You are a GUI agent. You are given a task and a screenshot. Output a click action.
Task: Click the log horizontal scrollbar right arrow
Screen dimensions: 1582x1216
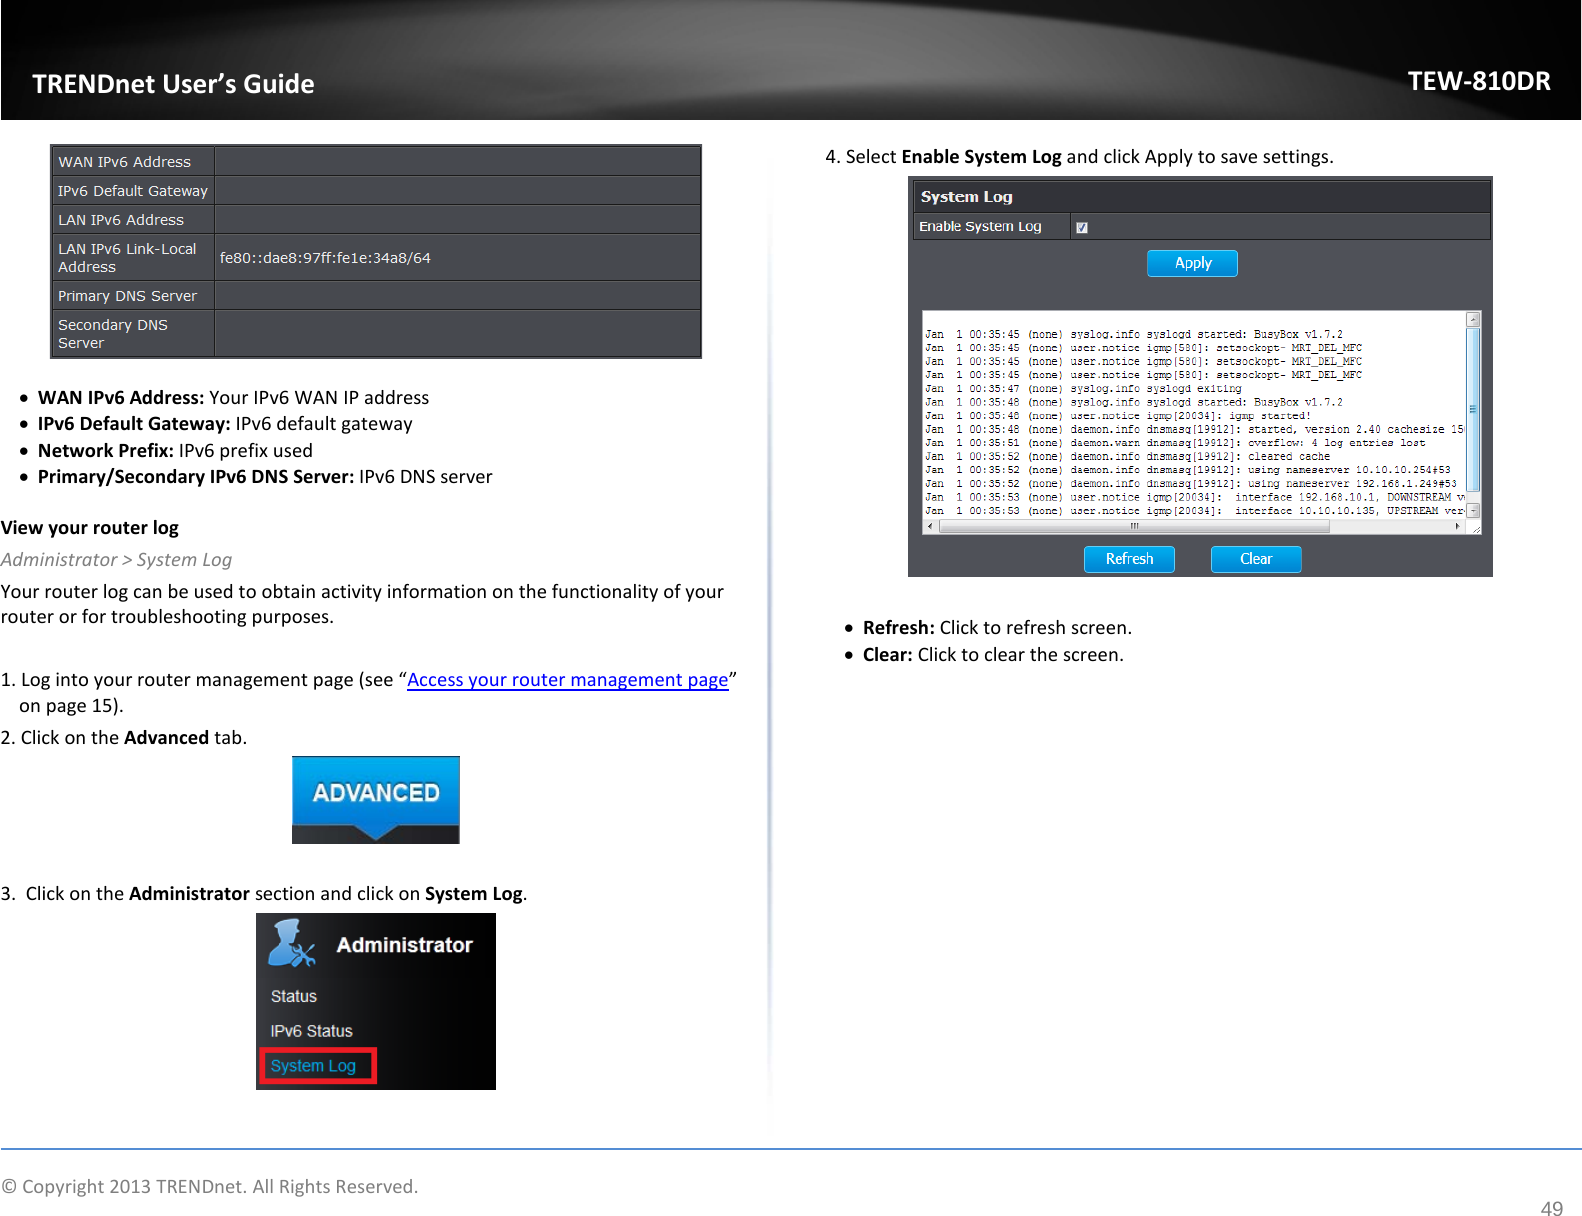[x=1458, y=525]
